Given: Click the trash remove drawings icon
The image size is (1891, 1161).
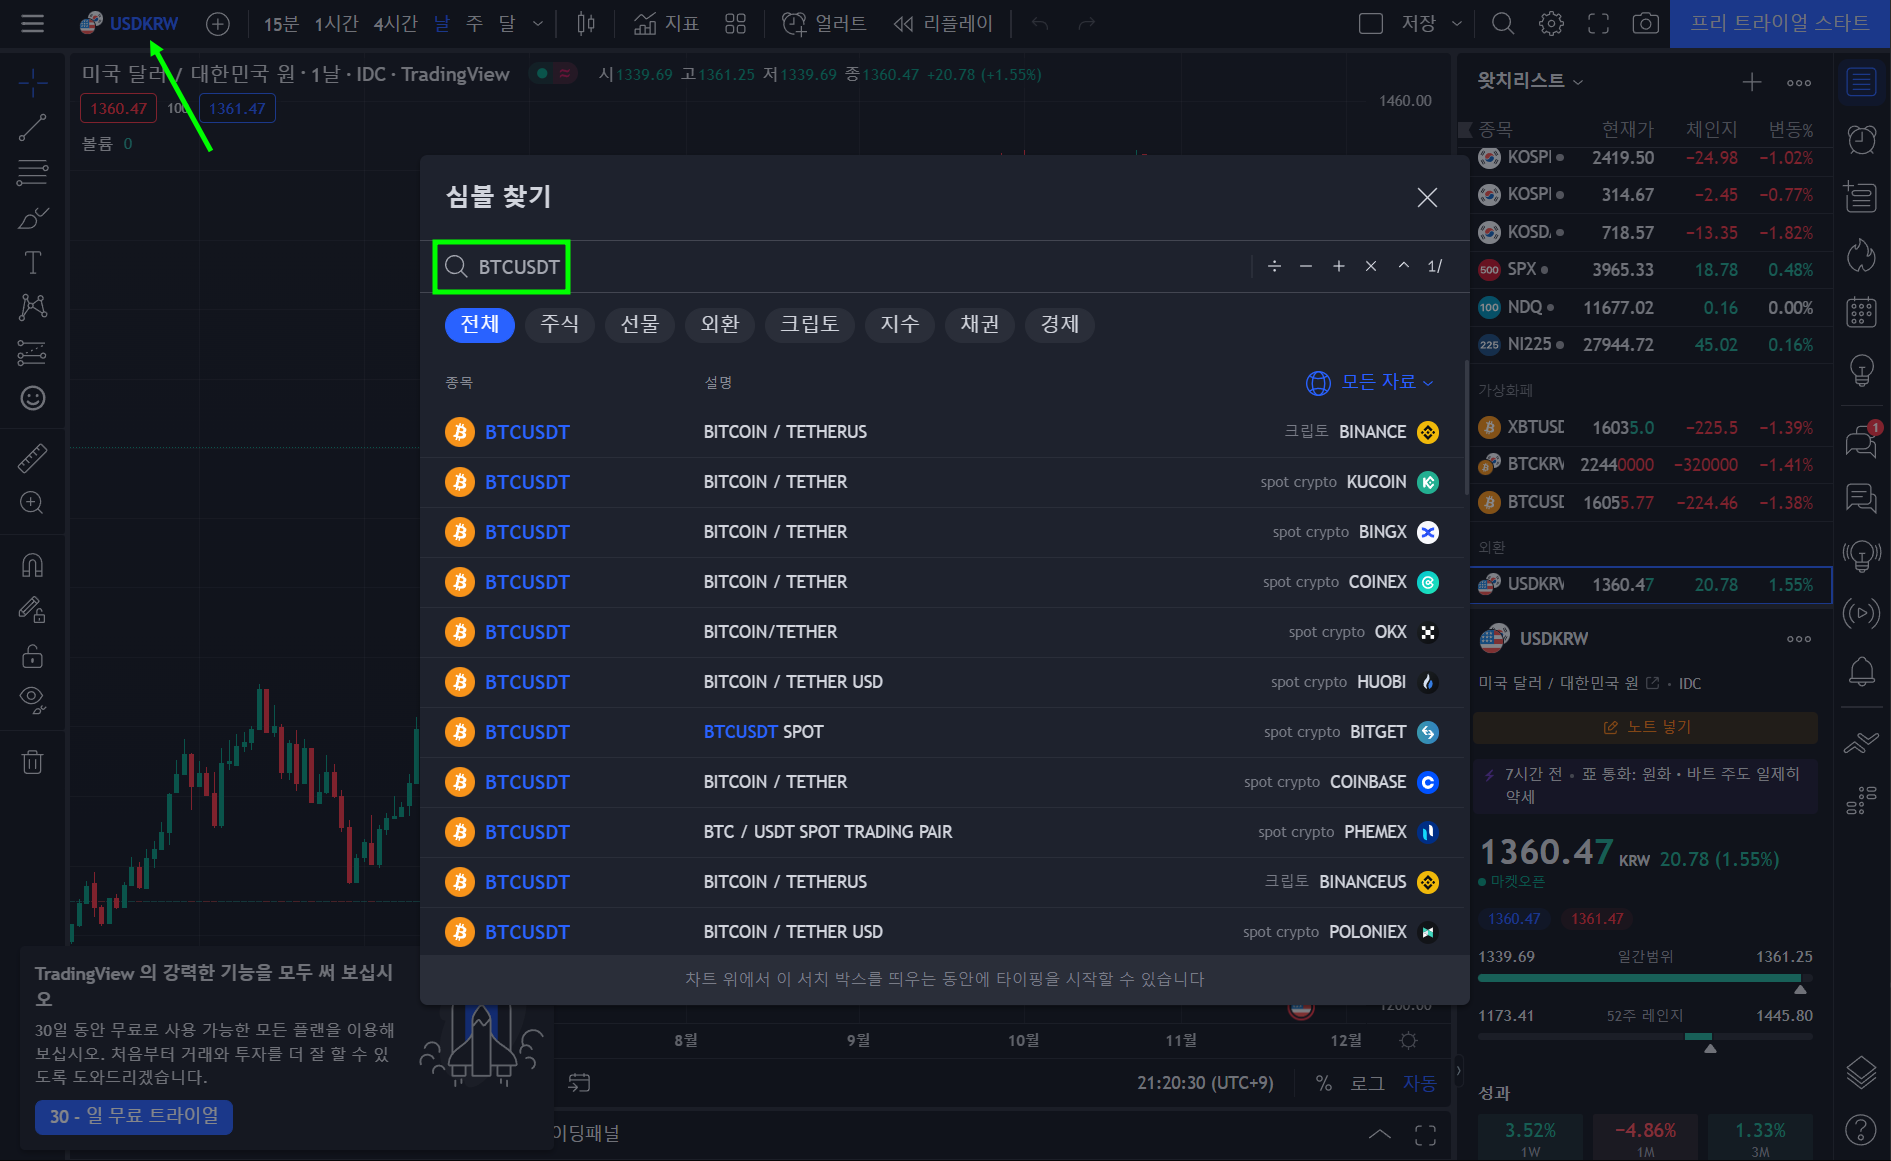Looking at the screenshot, I should coord(32,762).
